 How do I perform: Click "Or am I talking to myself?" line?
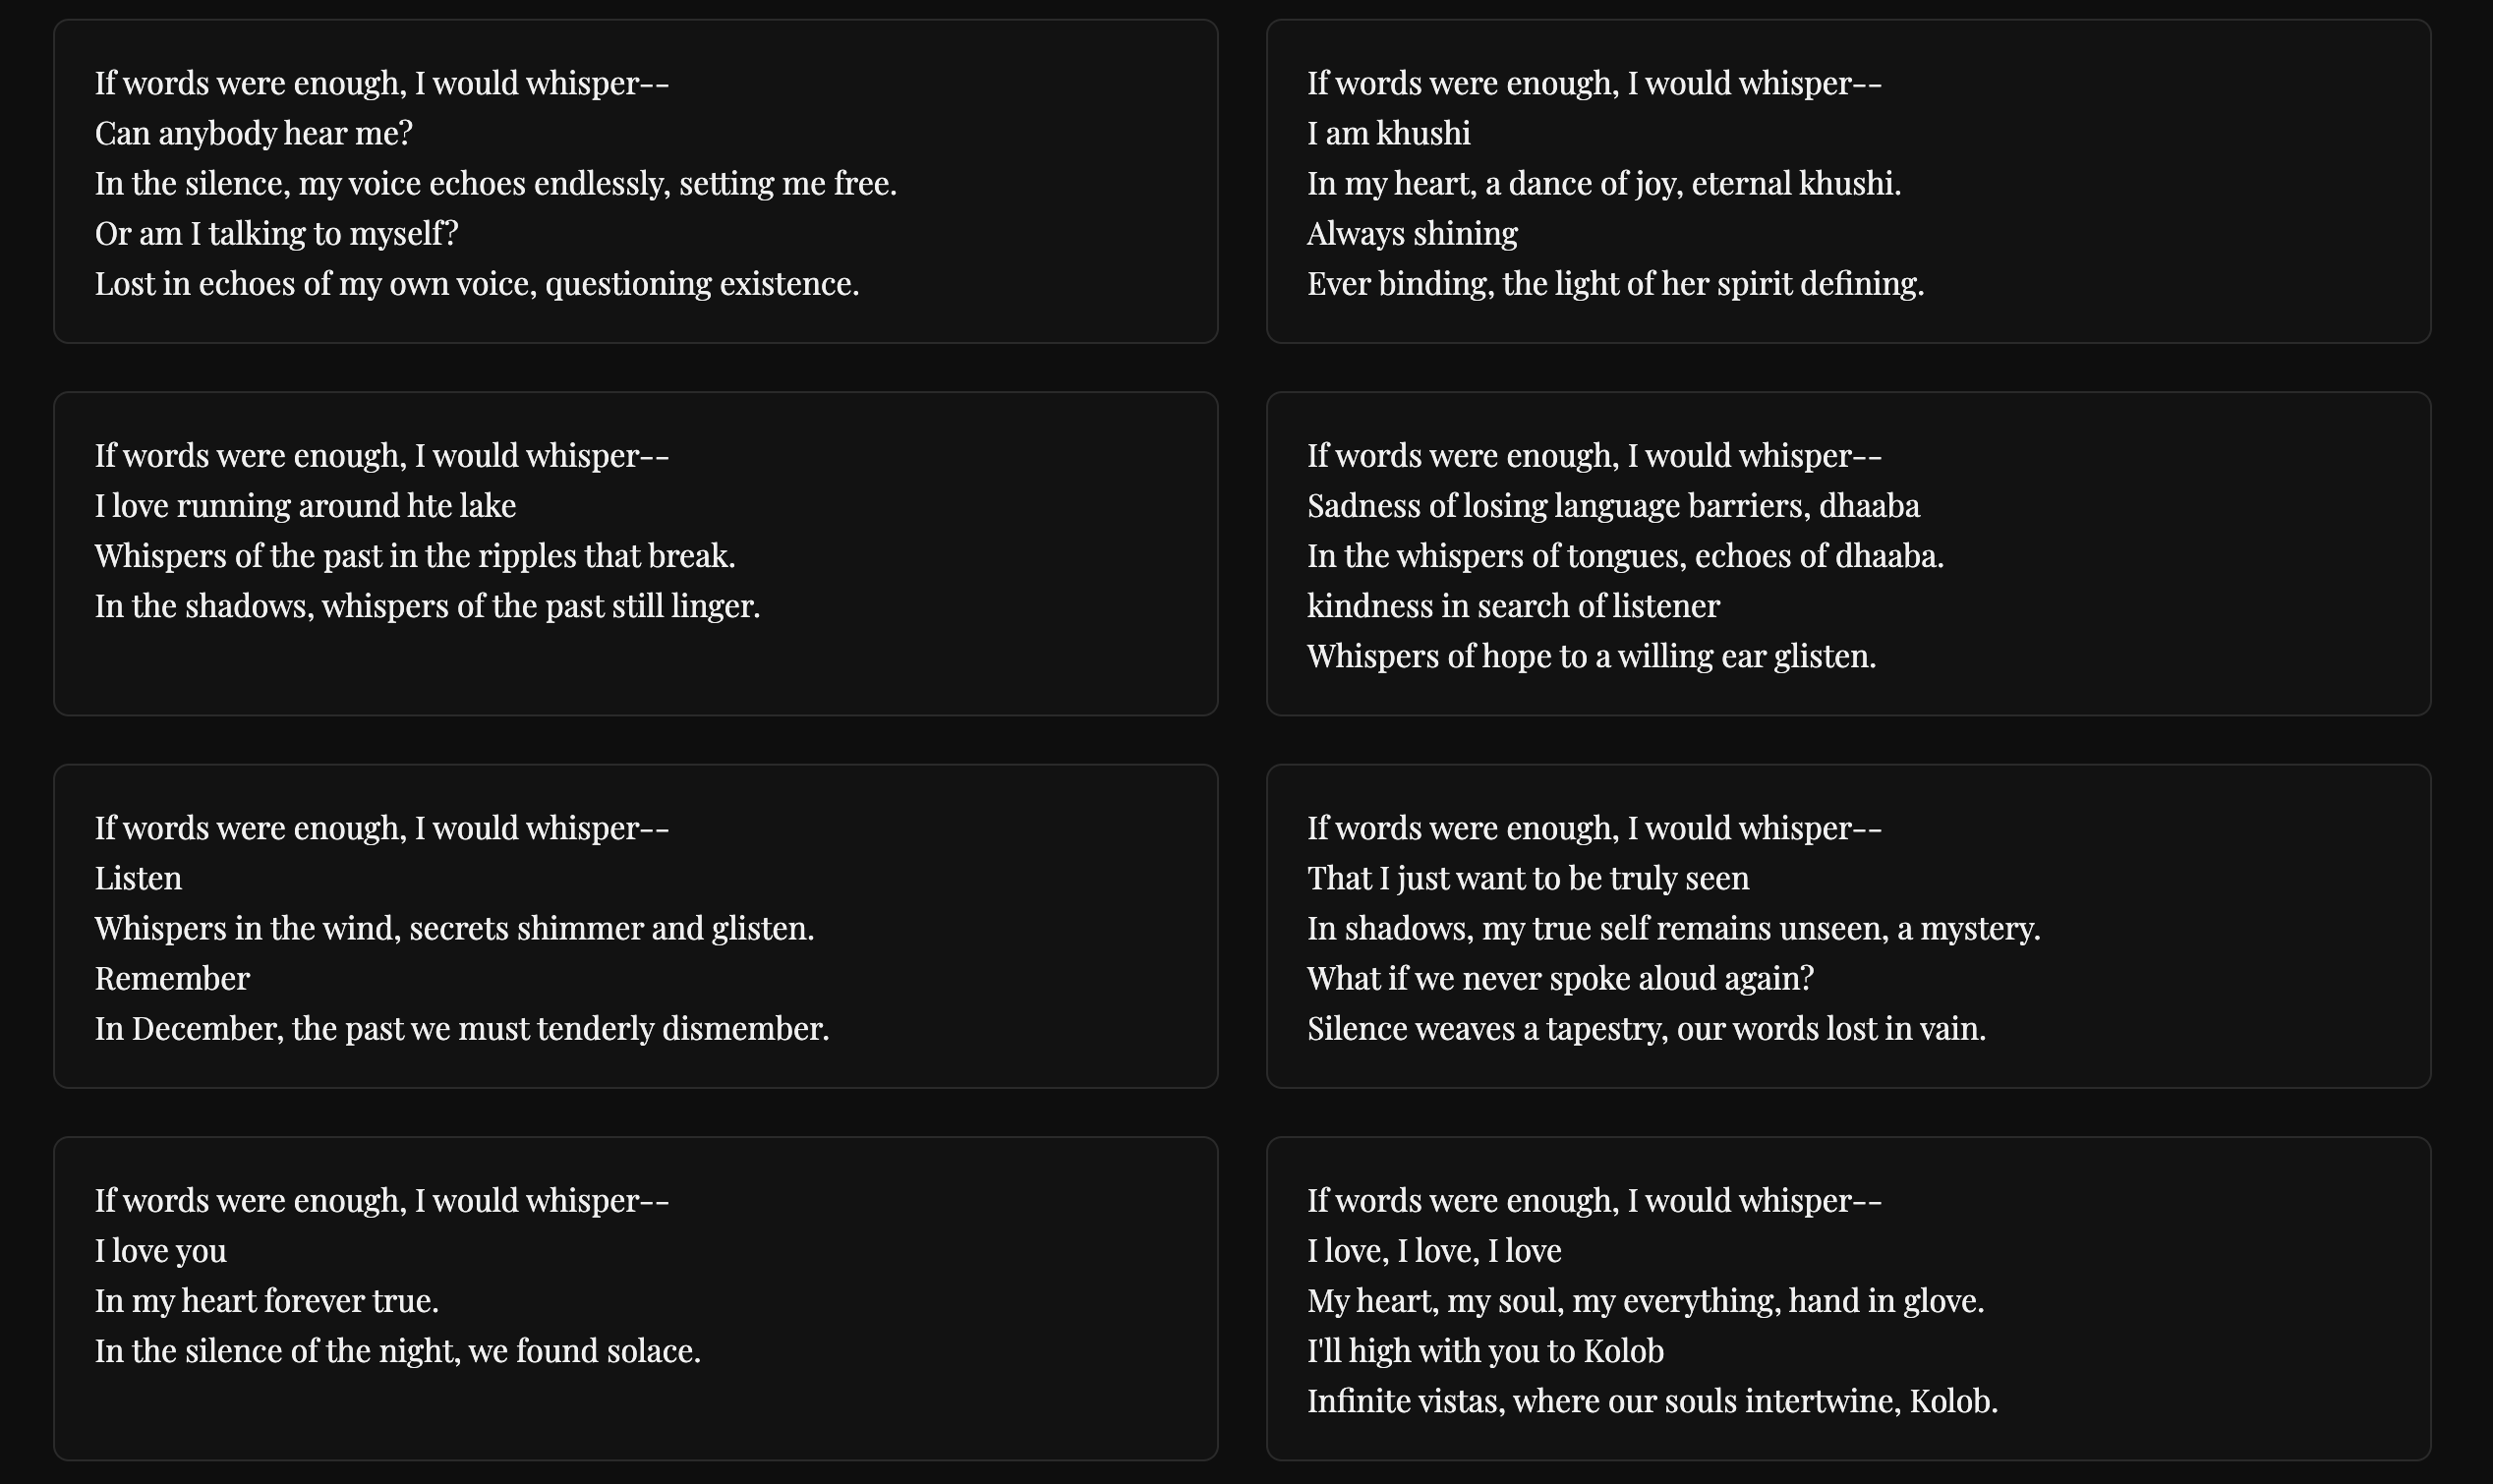[x=276, y=234]
